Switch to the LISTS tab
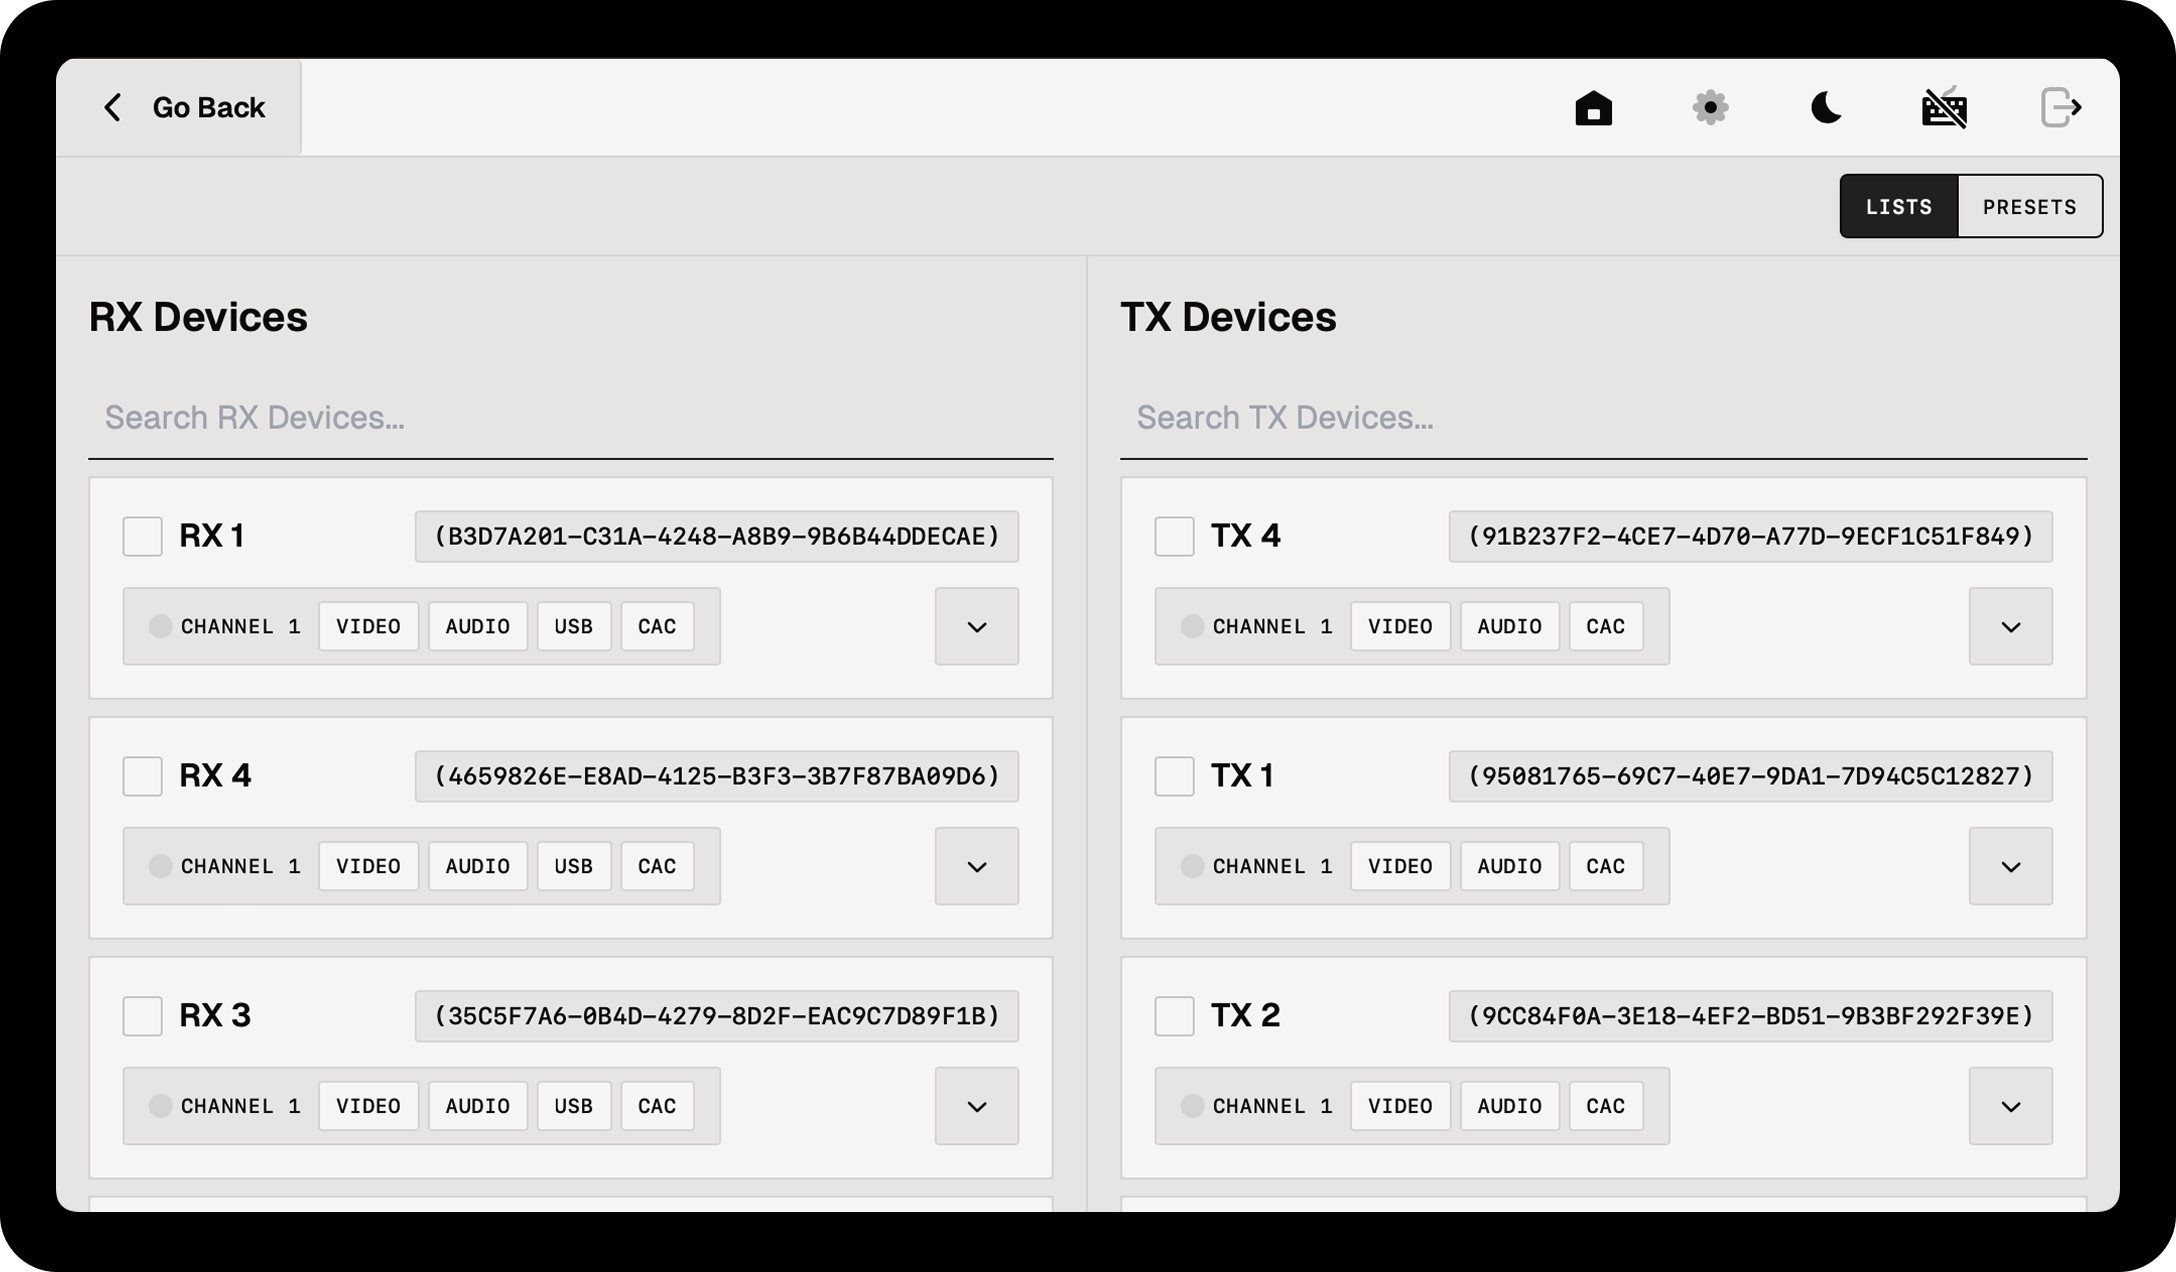Screen dimensions: 2176x1272 (1899, 206)
